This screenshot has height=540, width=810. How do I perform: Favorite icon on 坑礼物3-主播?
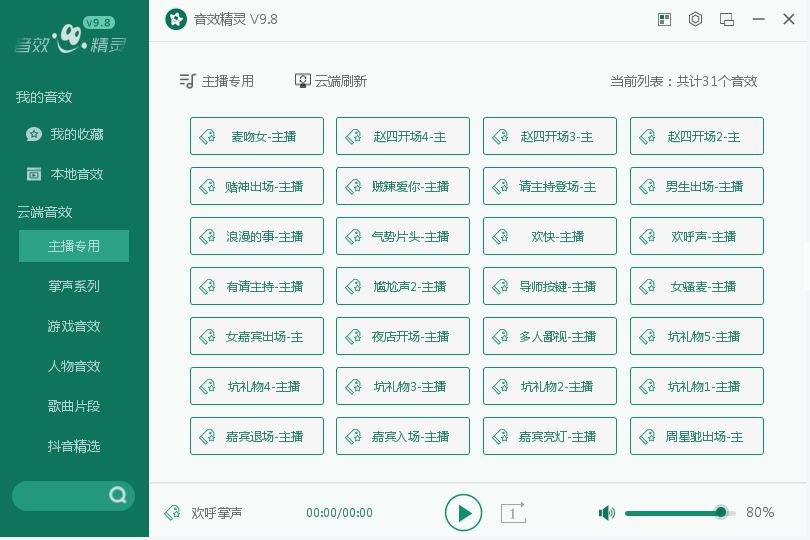(353, 387)
